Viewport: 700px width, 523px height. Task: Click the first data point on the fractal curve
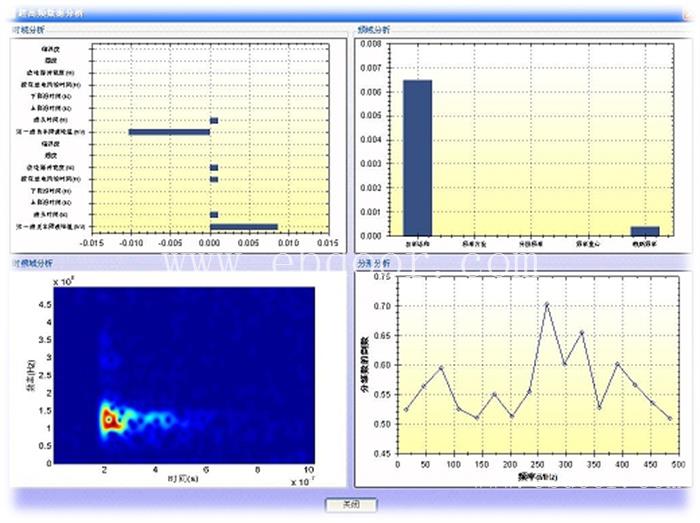(x=406, y=410)
